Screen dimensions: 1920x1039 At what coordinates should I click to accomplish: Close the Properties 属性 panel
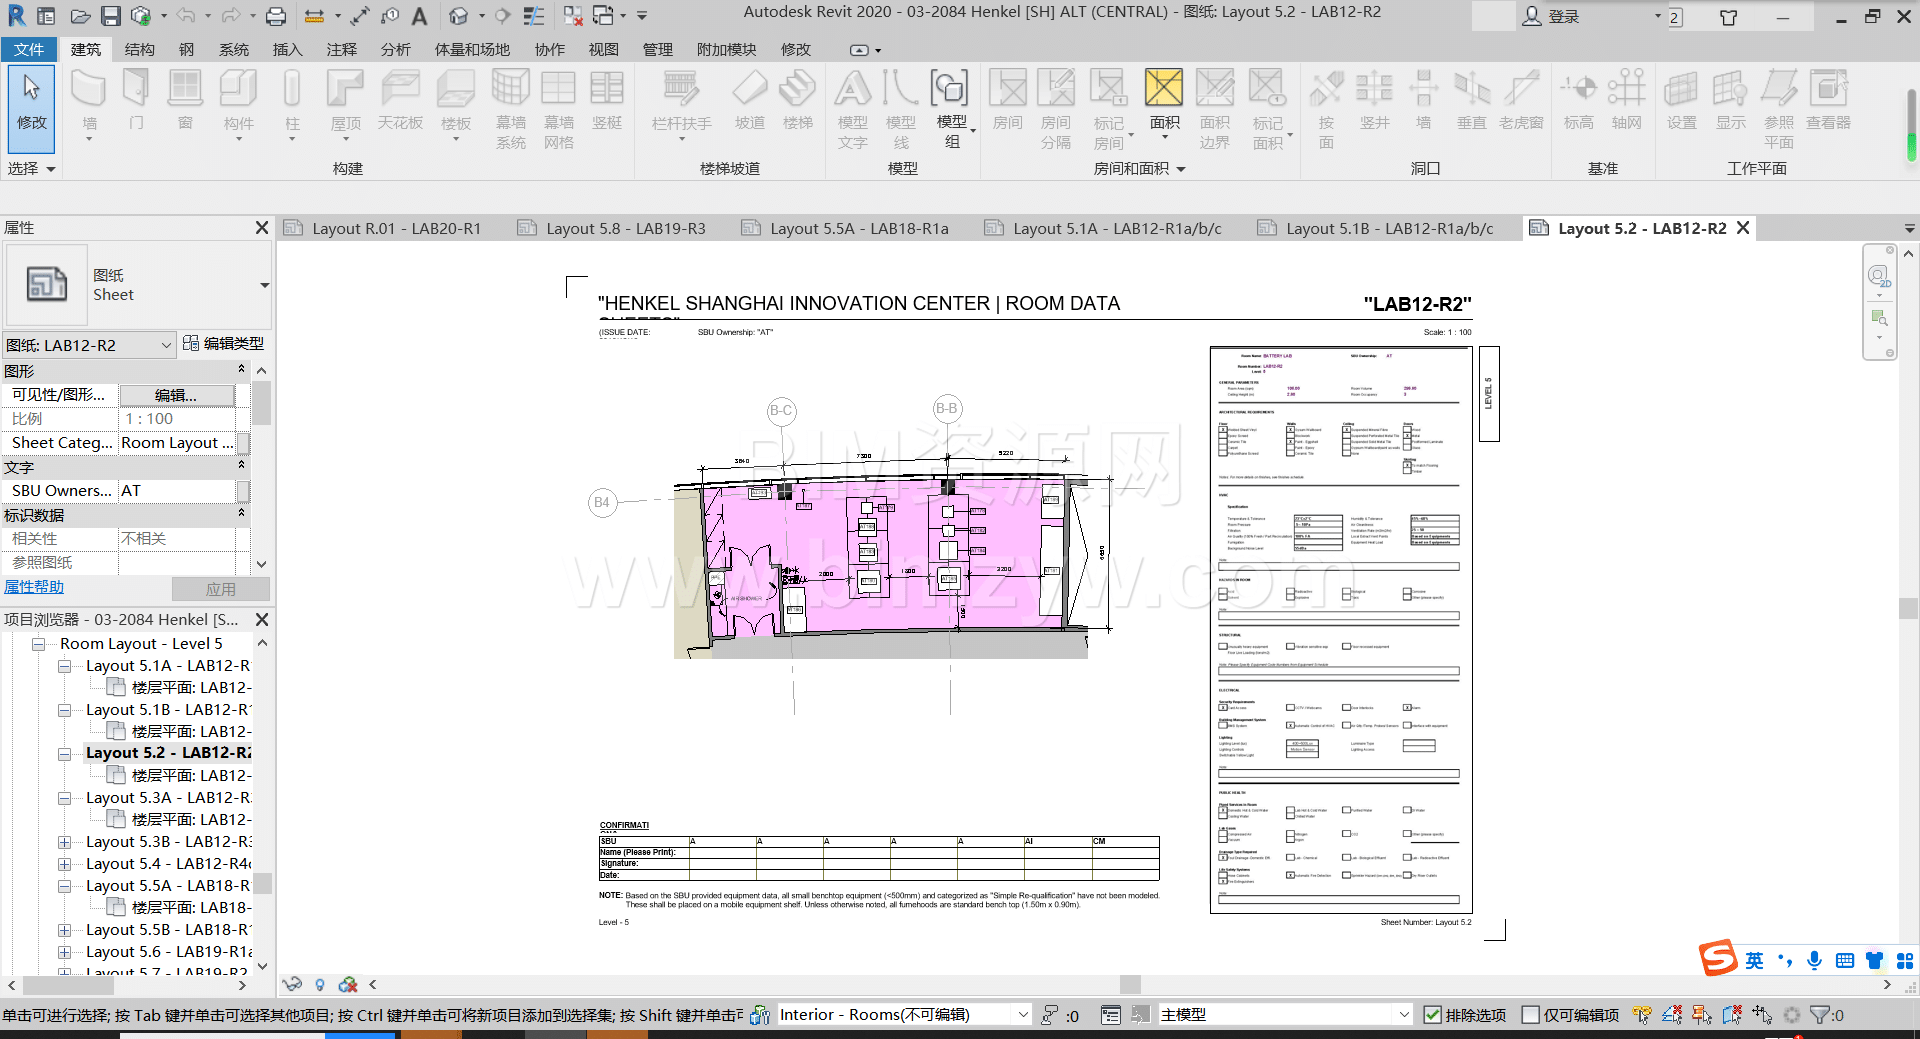(x=261, y=228)
